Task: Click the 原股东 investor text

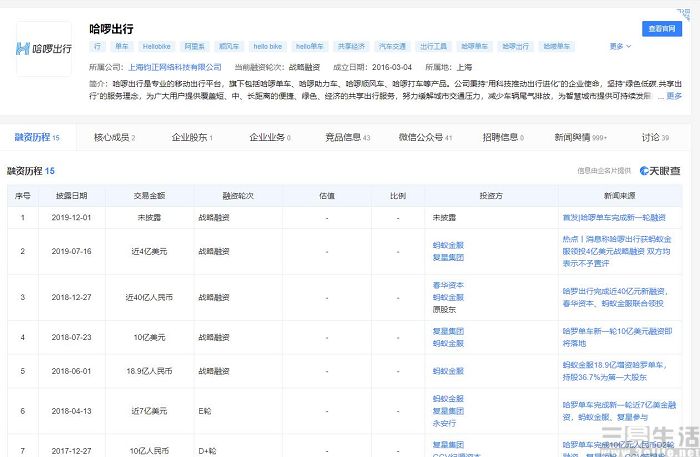Action: 444,309
